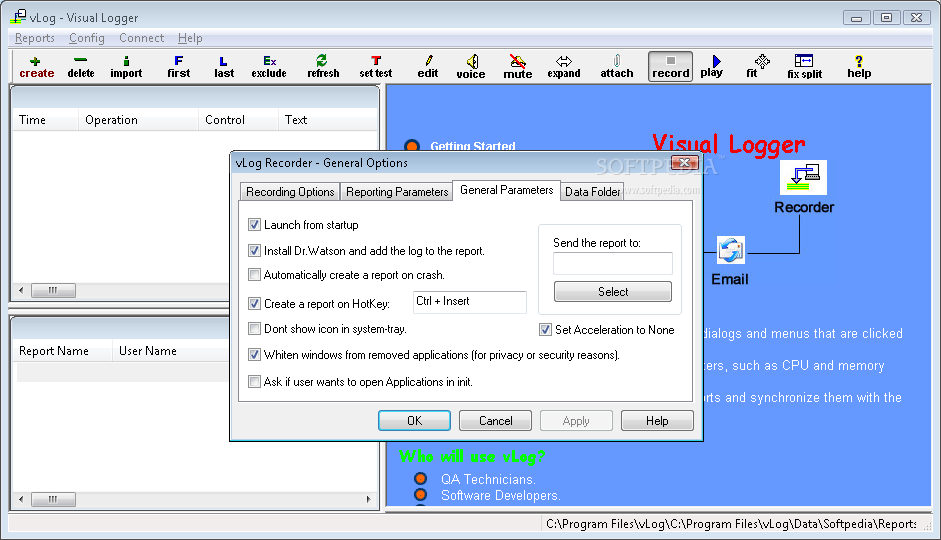Screen dimensions: 941x540
Task: Click Select under Send the report to
Action: (x=613, y=292)
